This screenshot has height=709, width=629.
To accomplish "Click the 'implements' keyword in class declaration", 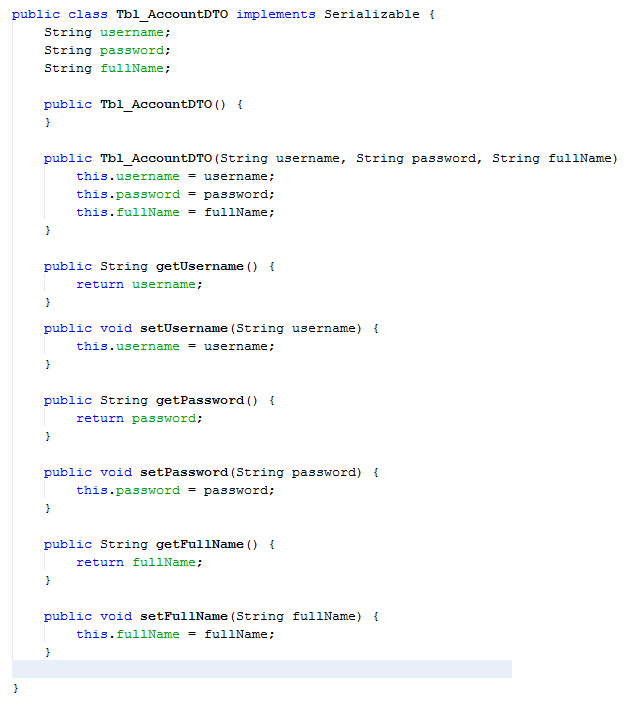I will 276,15.
